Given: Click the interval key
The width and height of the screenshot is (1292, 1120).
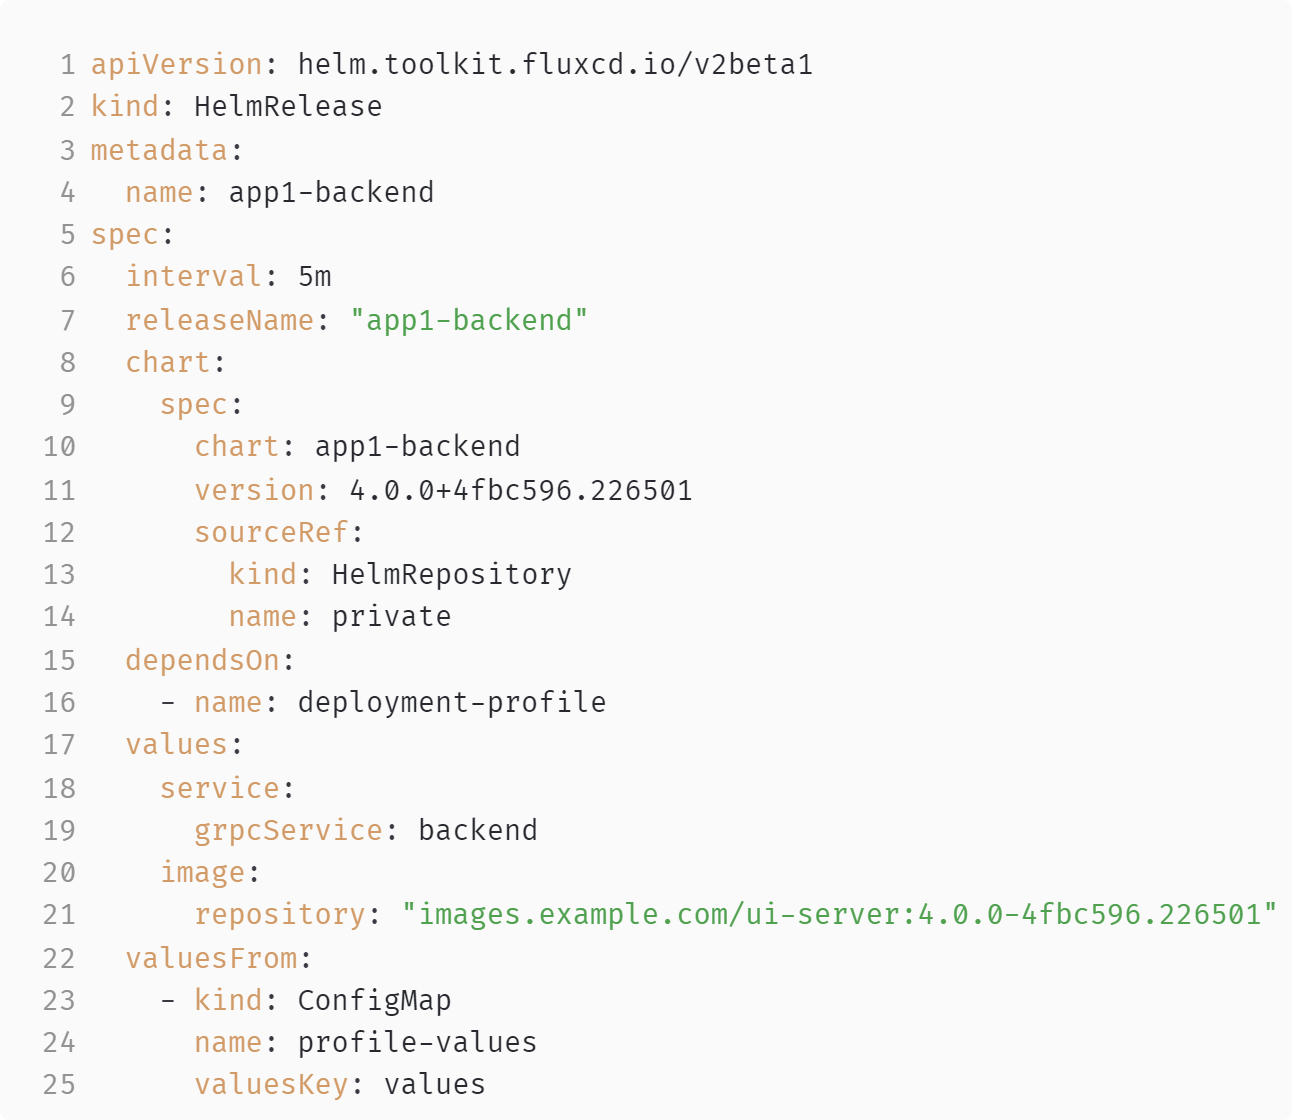Looking at the screenshot, I should click(193, 276).
